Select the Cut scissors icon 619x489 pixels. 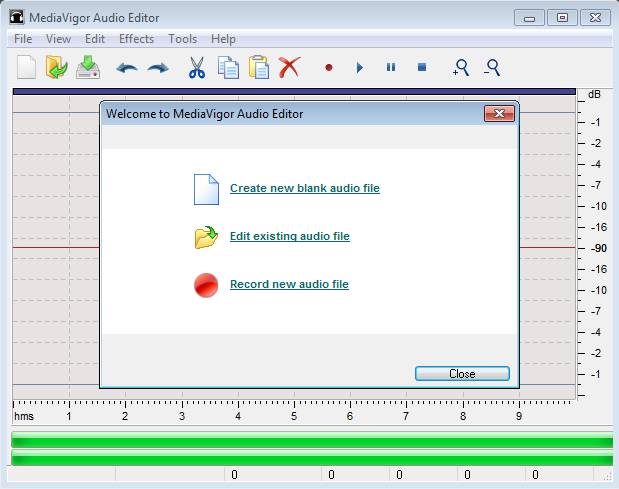click(197, 68)
